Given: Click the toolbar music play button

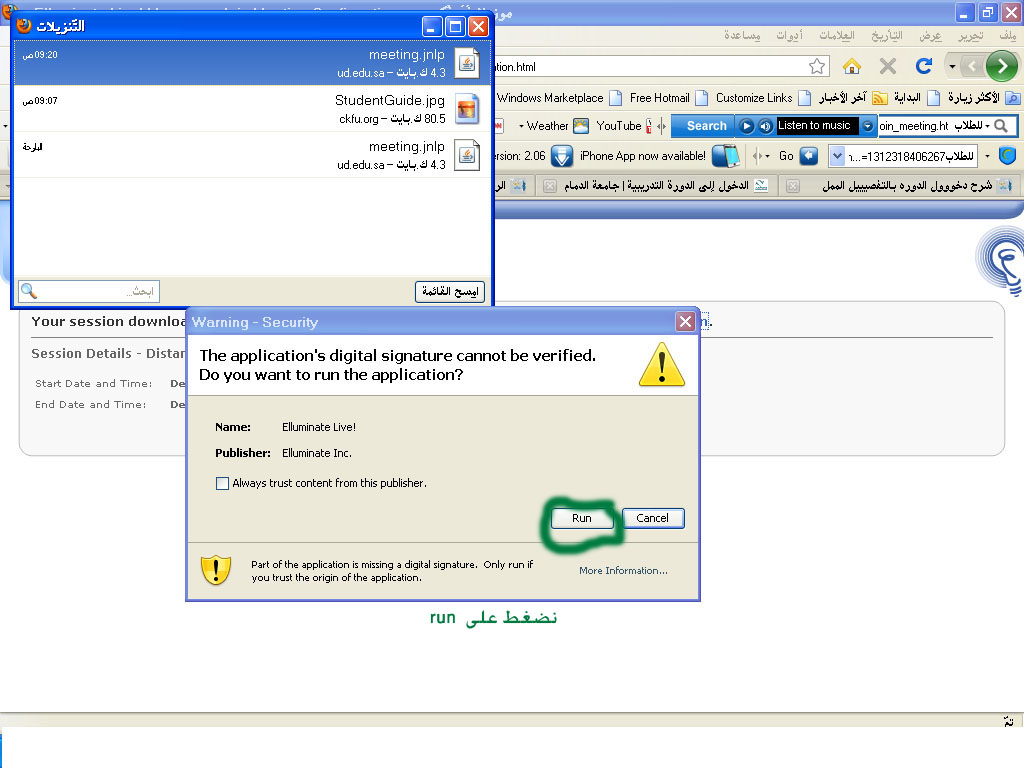Looking at the screenshot, I should click(x=746, y=126).
